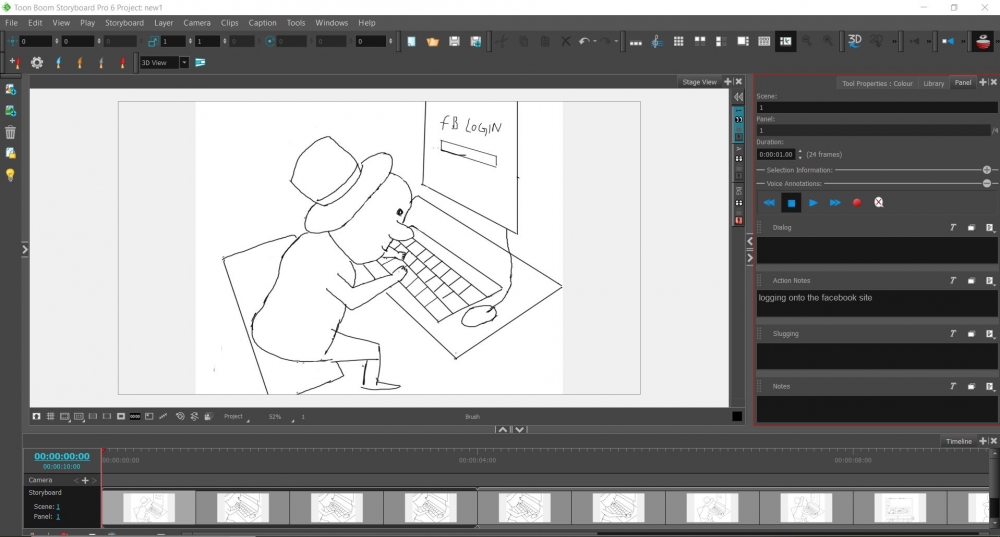Open the File menu
The height and width of the screenshot is (537, 1000).
pos(11,22)
